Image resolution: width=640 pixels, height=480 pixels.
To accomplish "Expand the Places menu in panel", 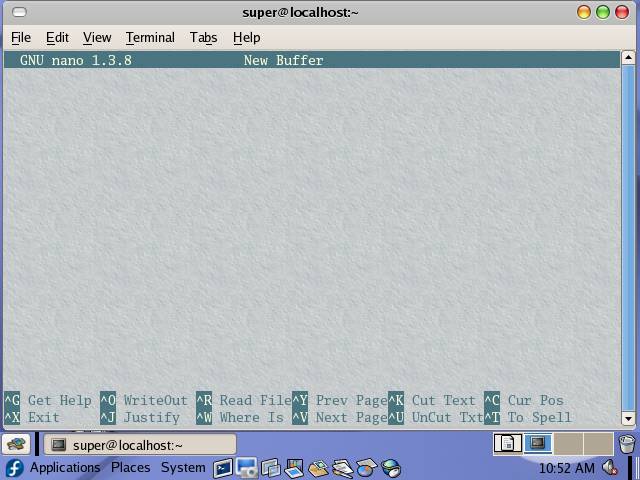I will (x=130, y=468).
